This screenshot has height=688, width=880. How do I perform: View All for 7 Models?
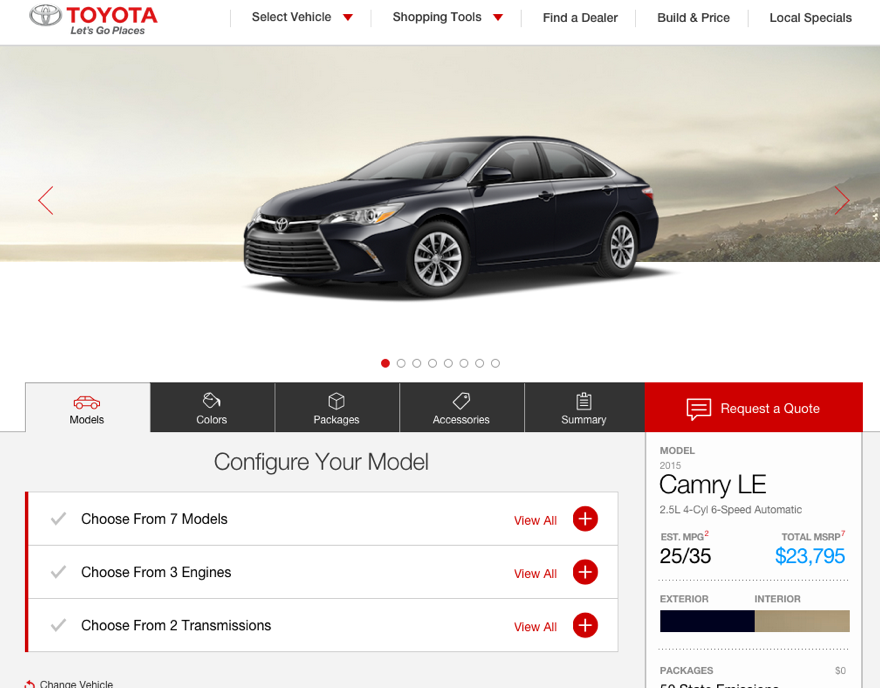[x=535, y=520]
